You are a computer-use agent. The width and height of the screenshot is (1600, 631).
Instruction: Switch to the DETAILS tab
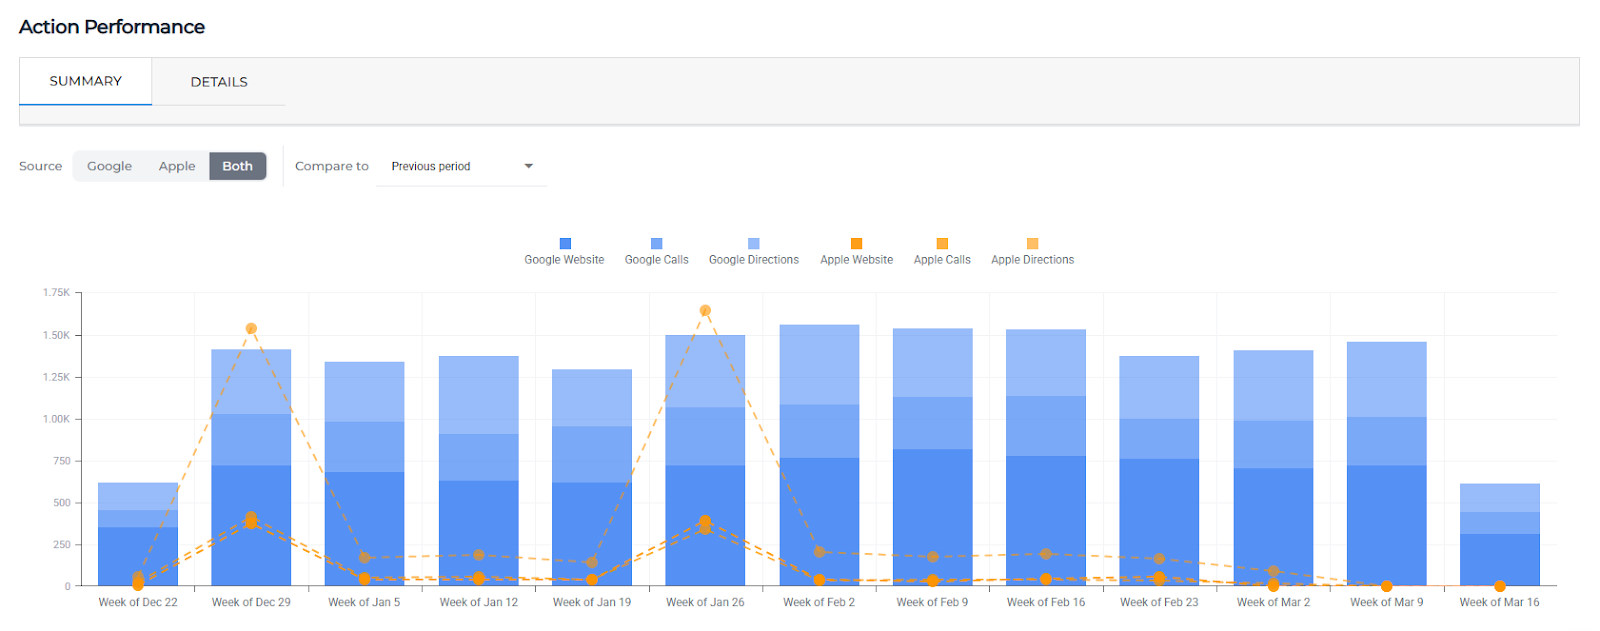(219, 82)
